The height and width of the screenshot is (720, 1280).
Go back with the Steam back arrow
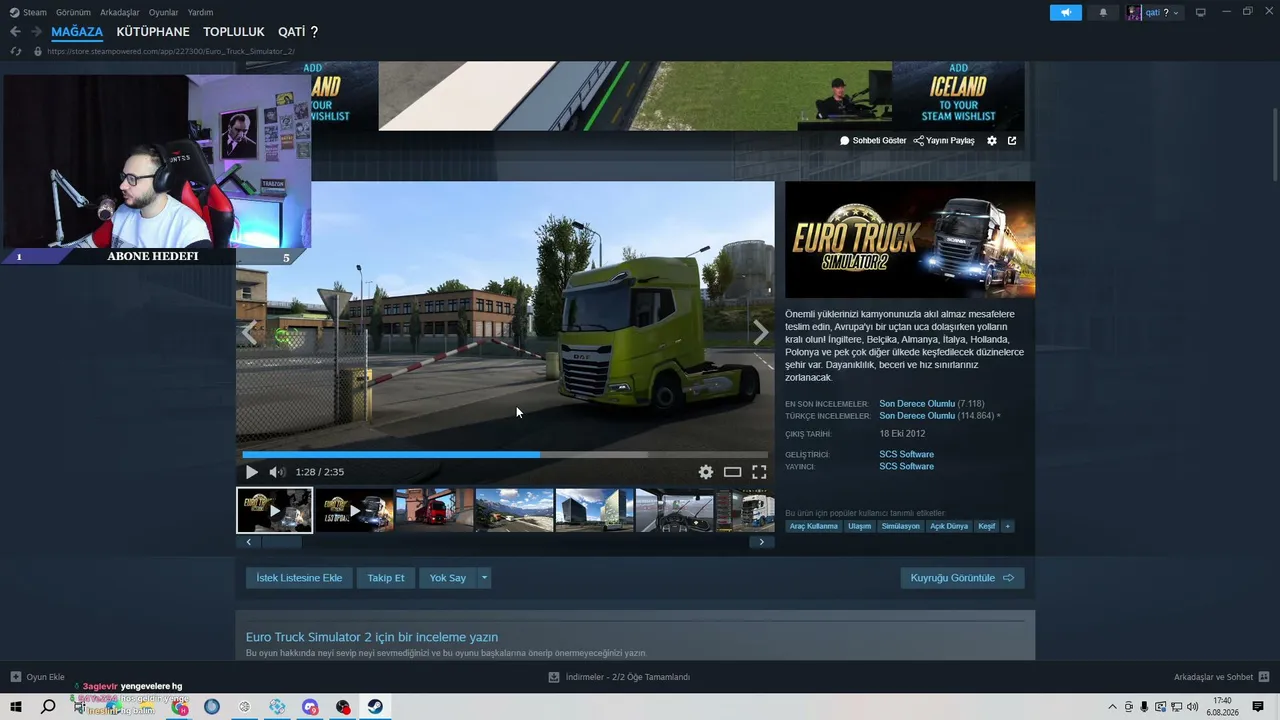coord(15,32)
